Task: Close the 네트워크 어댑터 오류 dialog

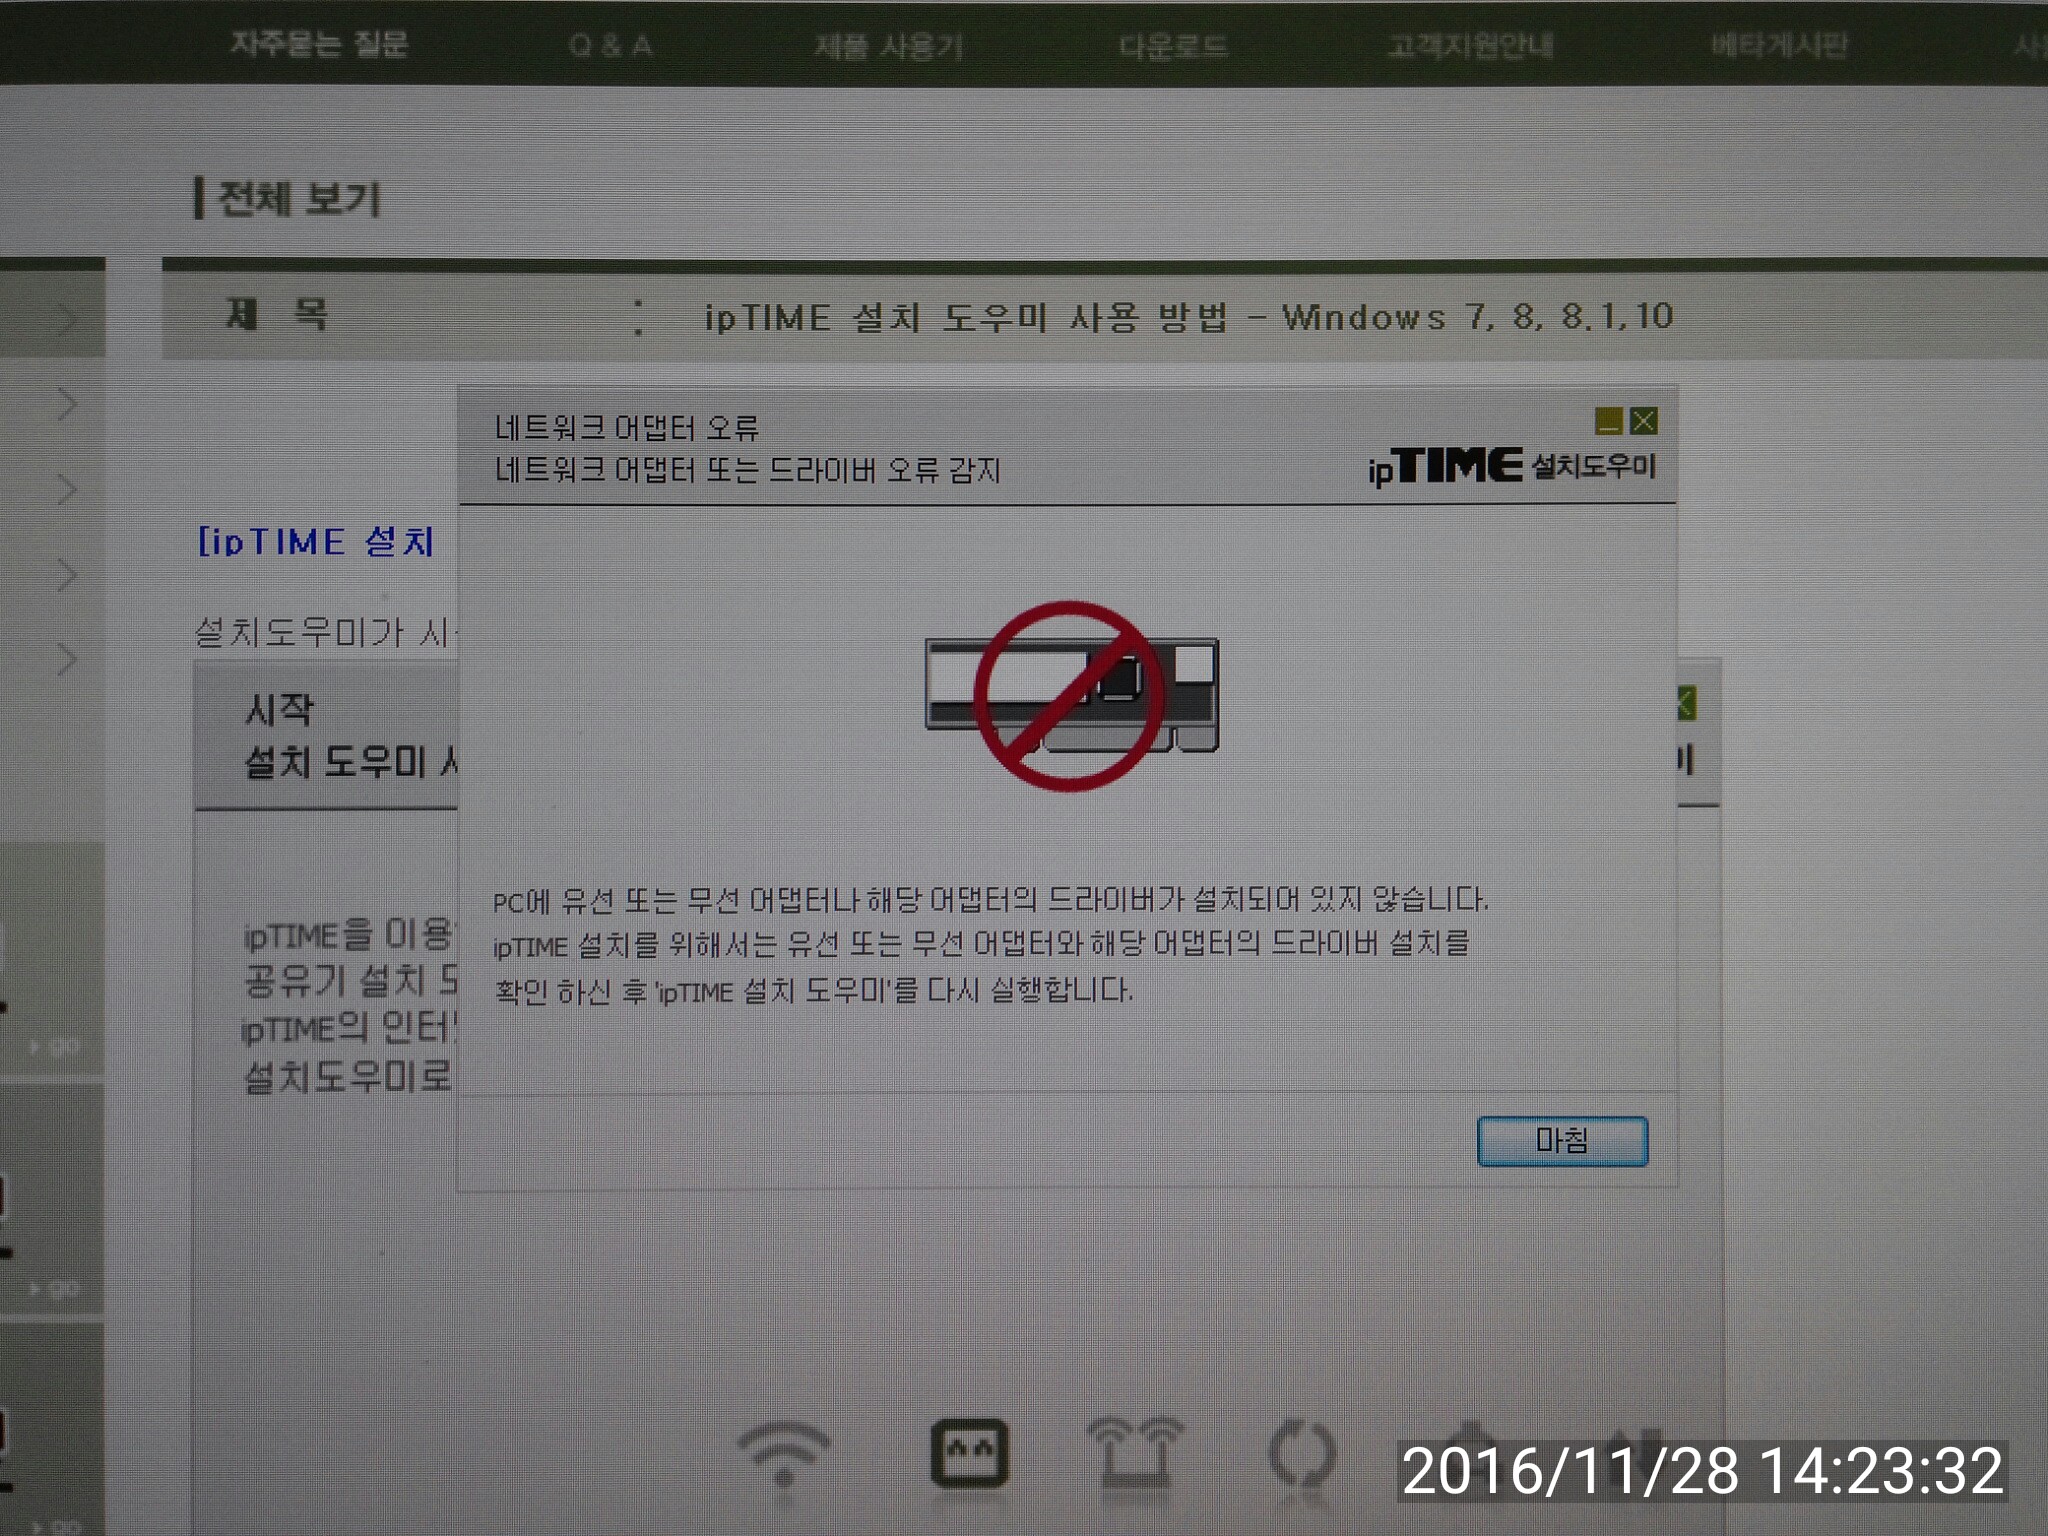Action: point(1643,421)
